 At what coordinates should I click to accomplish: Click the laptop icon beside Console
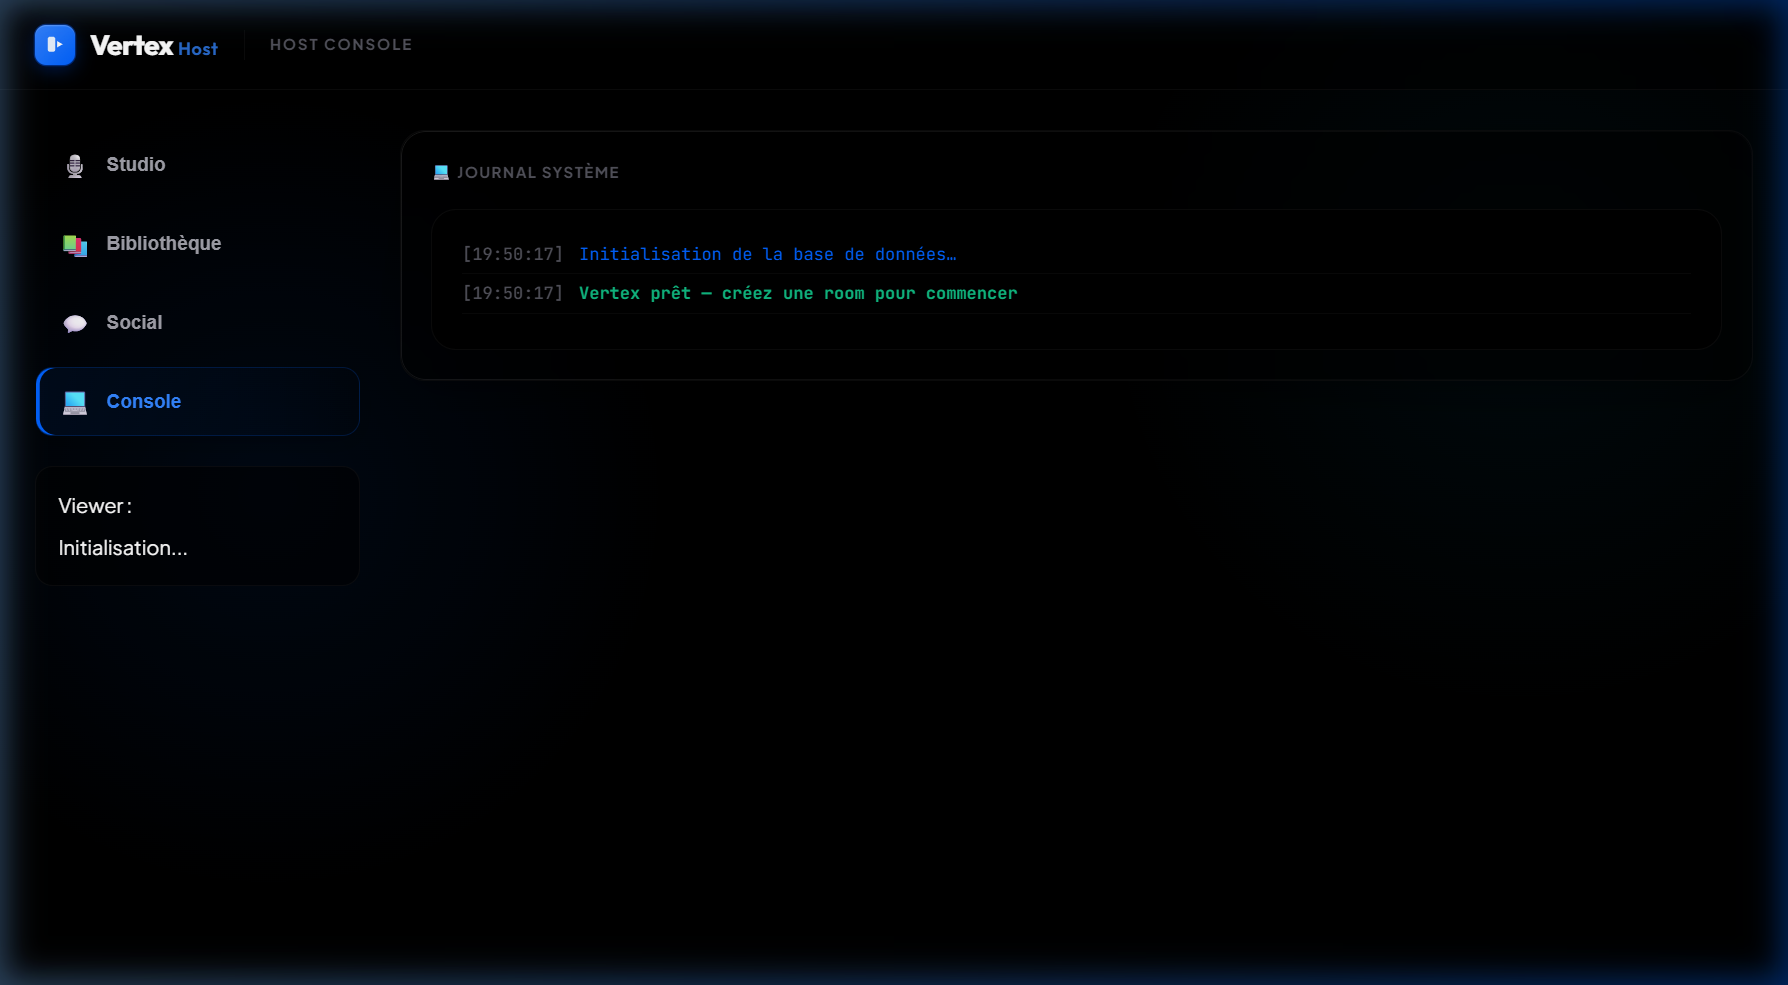pyautogui.click(x=75, y=402)
